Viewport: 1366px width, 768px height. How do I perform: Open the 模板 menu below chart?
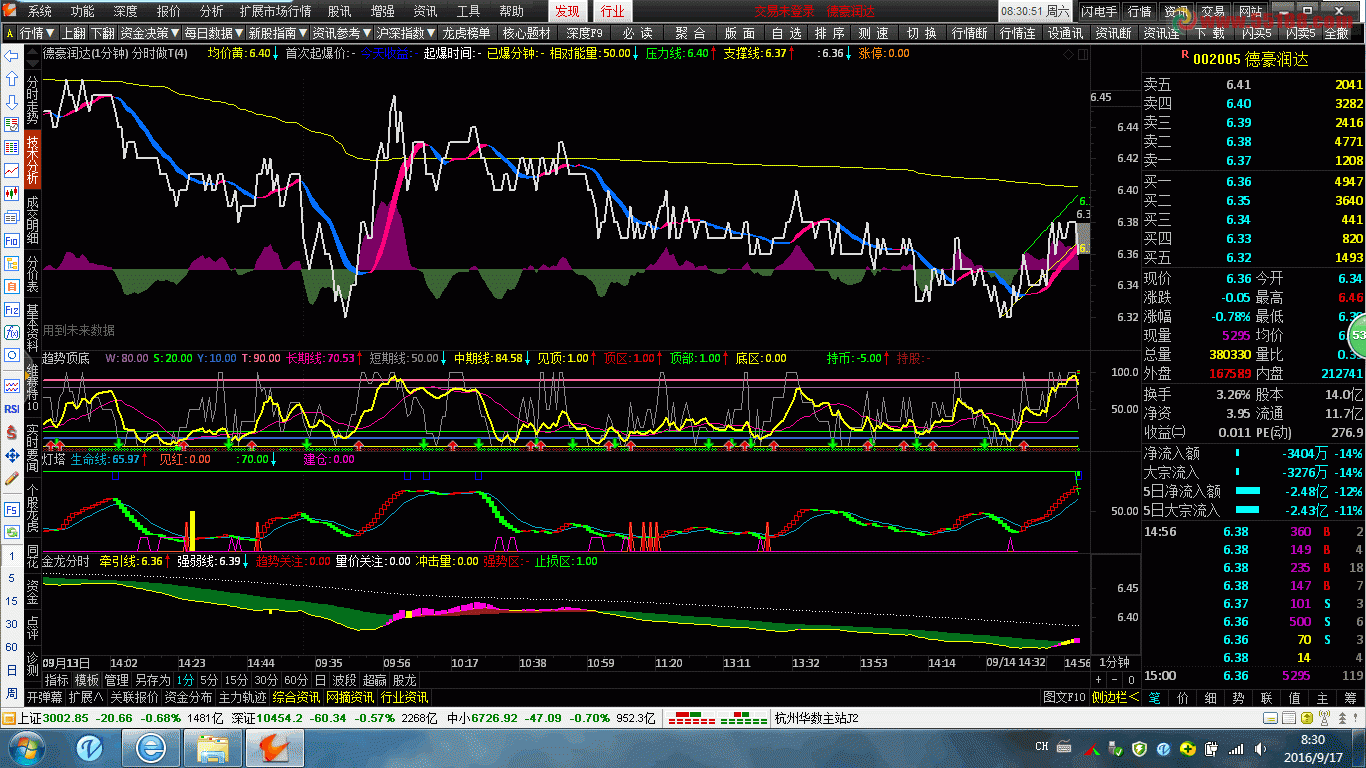coord(87,680)
